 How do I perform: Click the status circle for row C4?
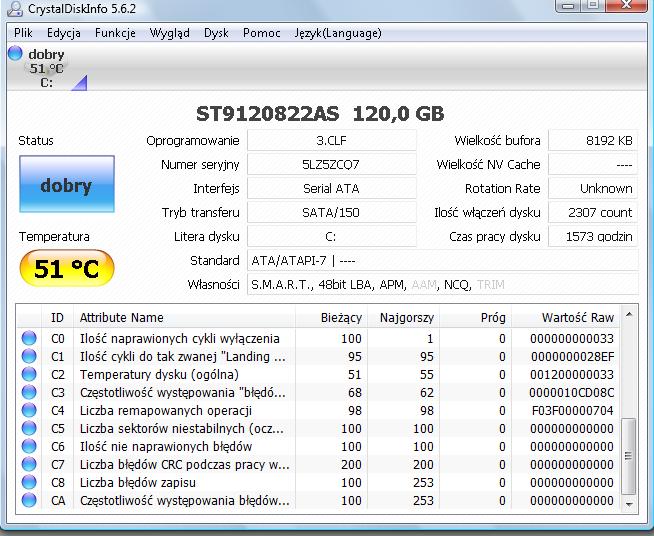point(29,410)
